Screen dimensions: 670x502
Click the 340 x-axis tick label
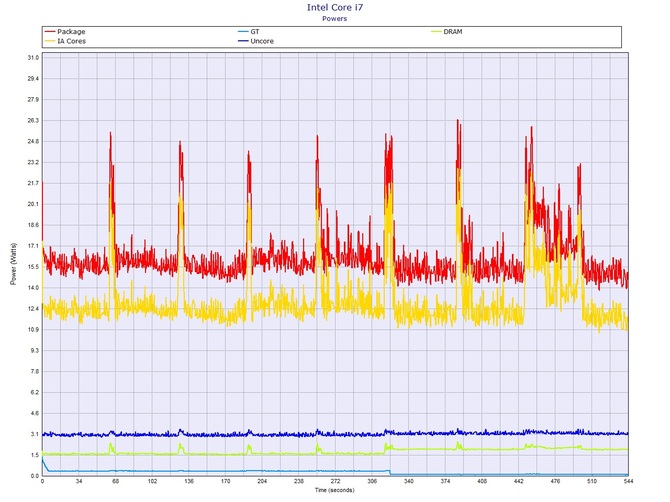[x=408, y=481]
